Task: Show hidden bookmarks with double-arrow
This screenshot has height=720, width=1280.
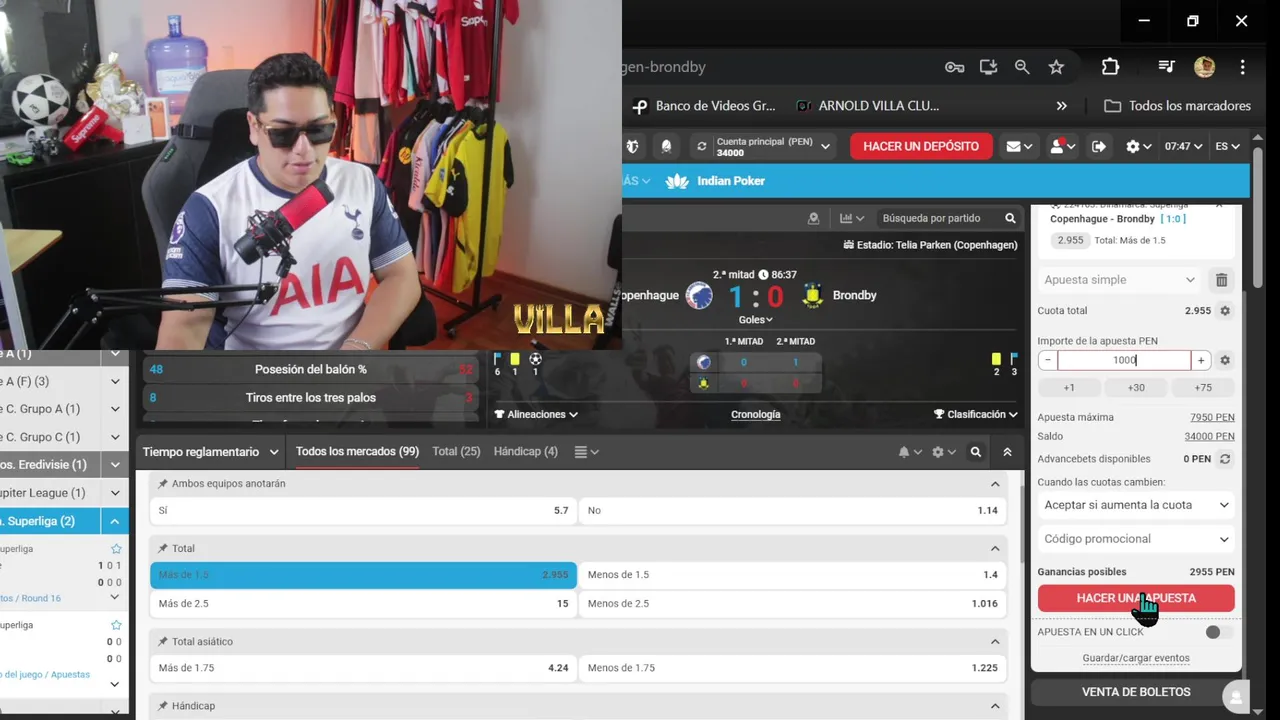Action: (1062, 106)
